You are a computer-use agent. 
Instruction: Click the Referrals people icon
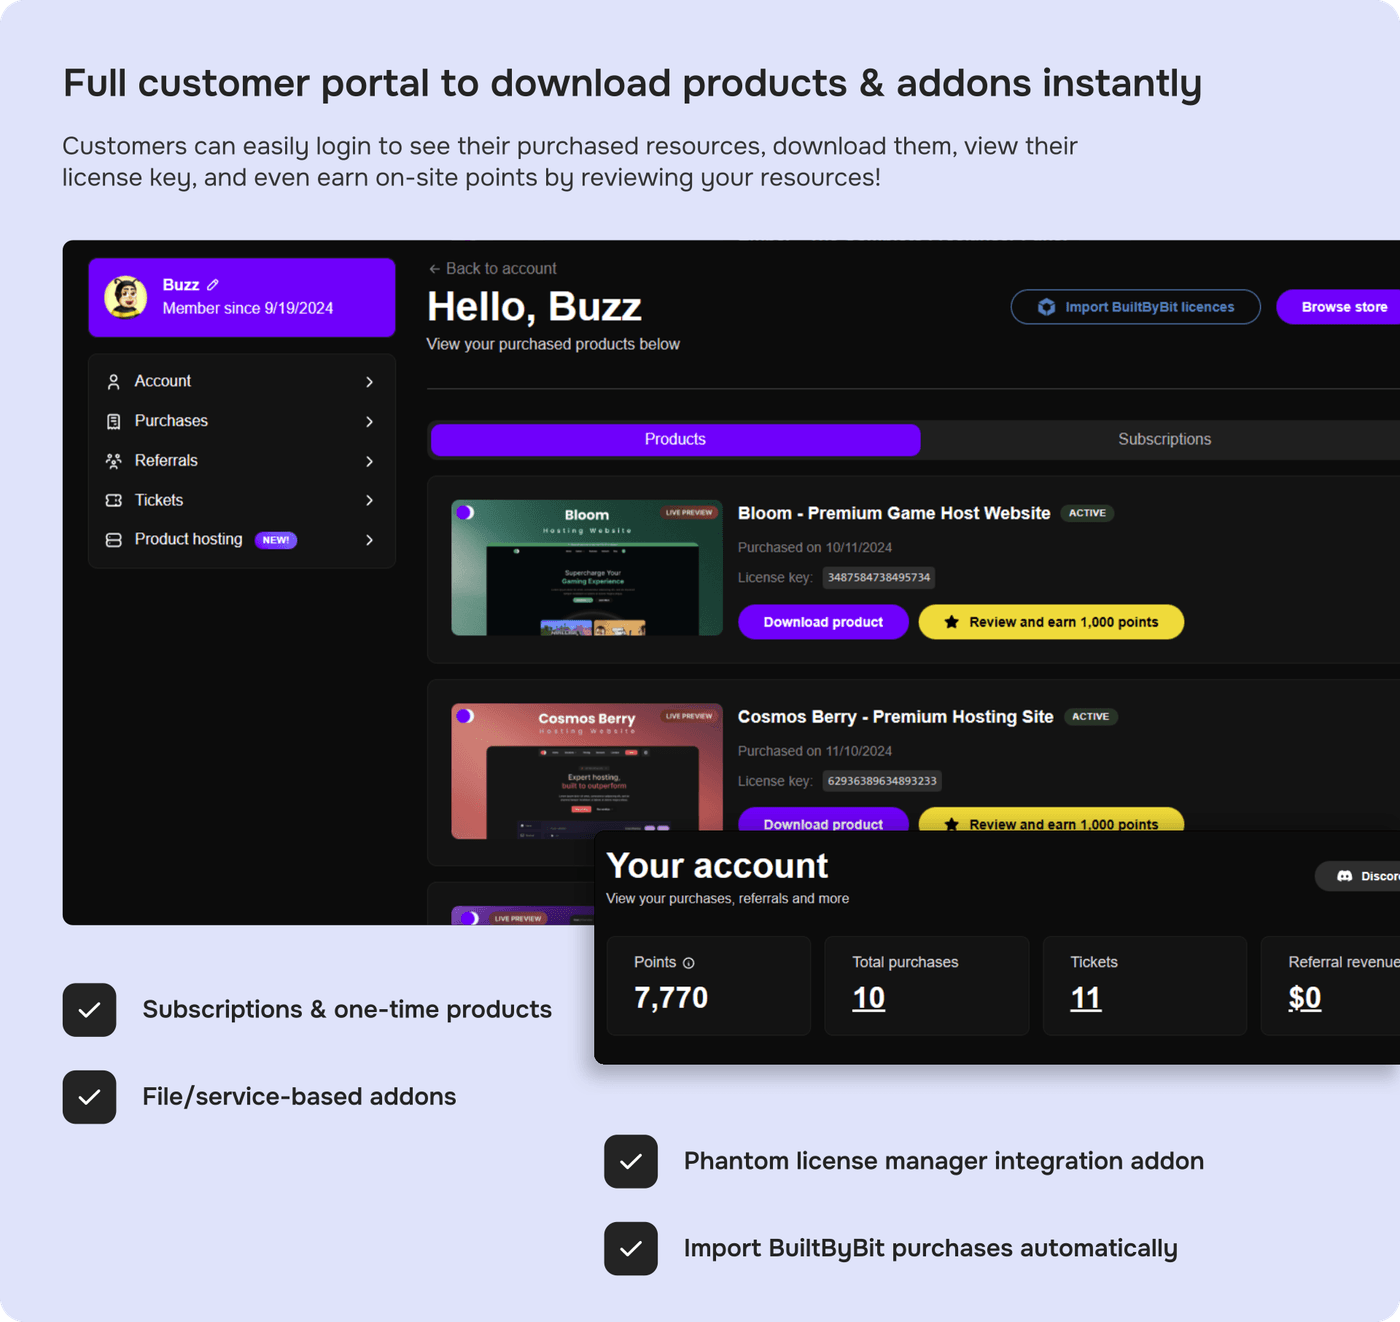[114, 461]
